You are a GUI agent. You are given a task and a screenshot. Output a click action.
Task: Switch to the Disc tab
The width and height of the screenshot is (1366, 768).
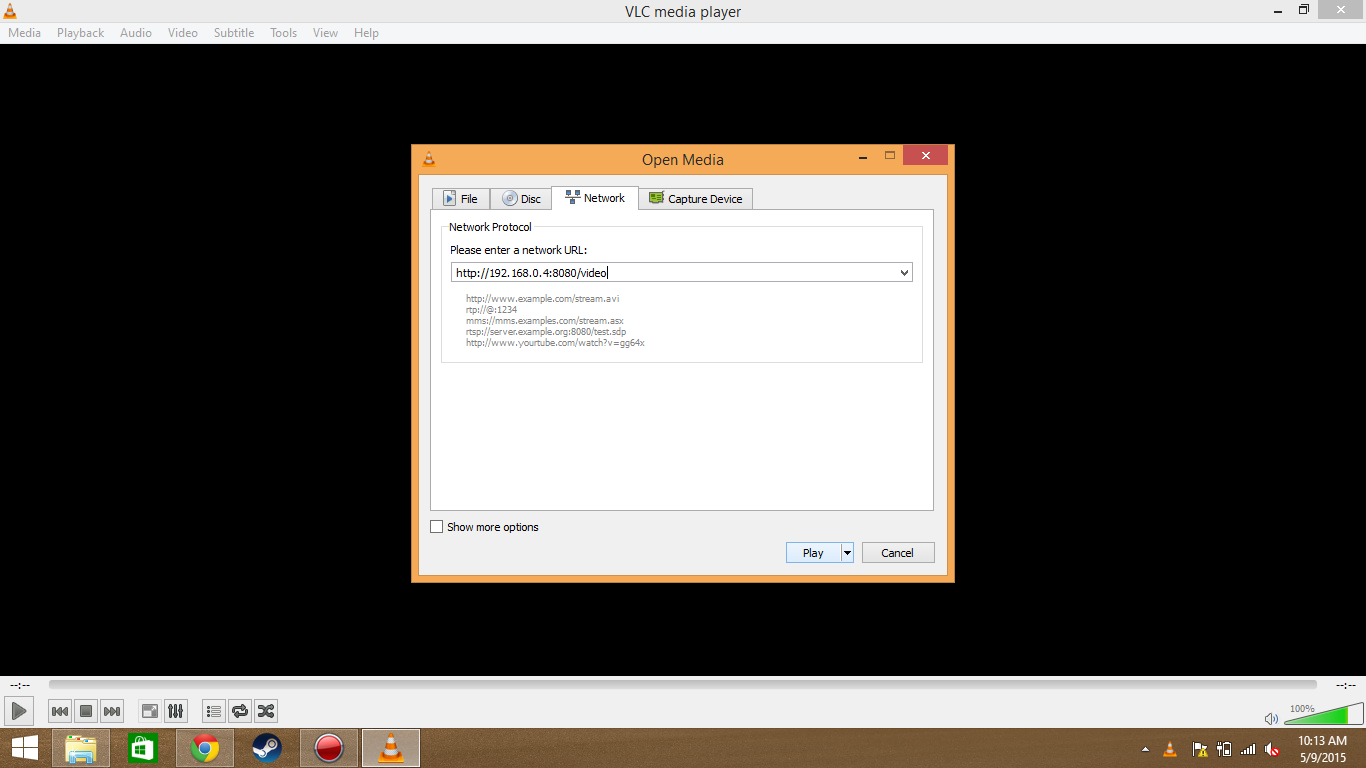pyautogui.click(x=521, y=199)
